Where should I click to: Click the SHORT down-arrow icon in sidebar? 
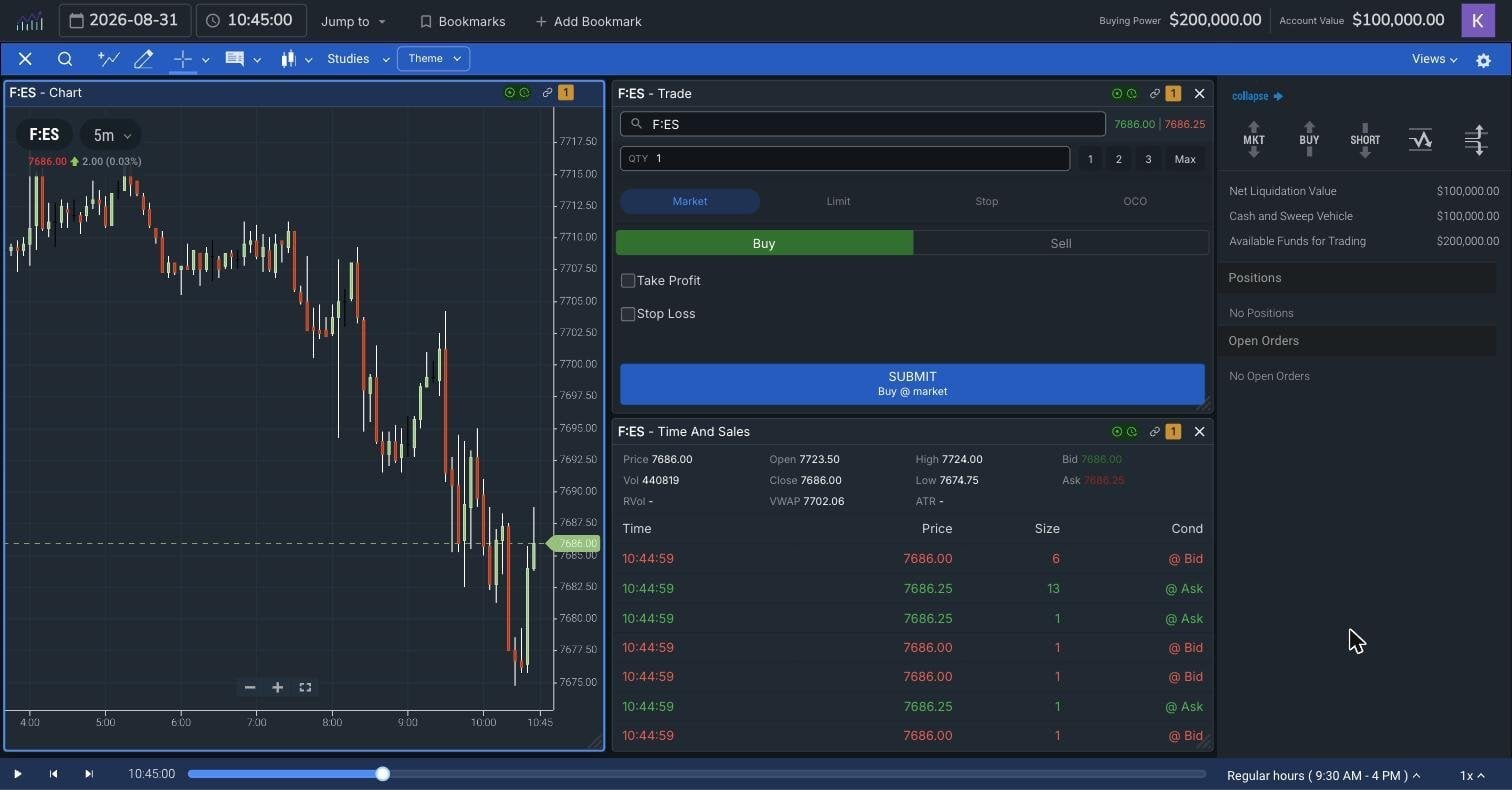(1365, 140)
